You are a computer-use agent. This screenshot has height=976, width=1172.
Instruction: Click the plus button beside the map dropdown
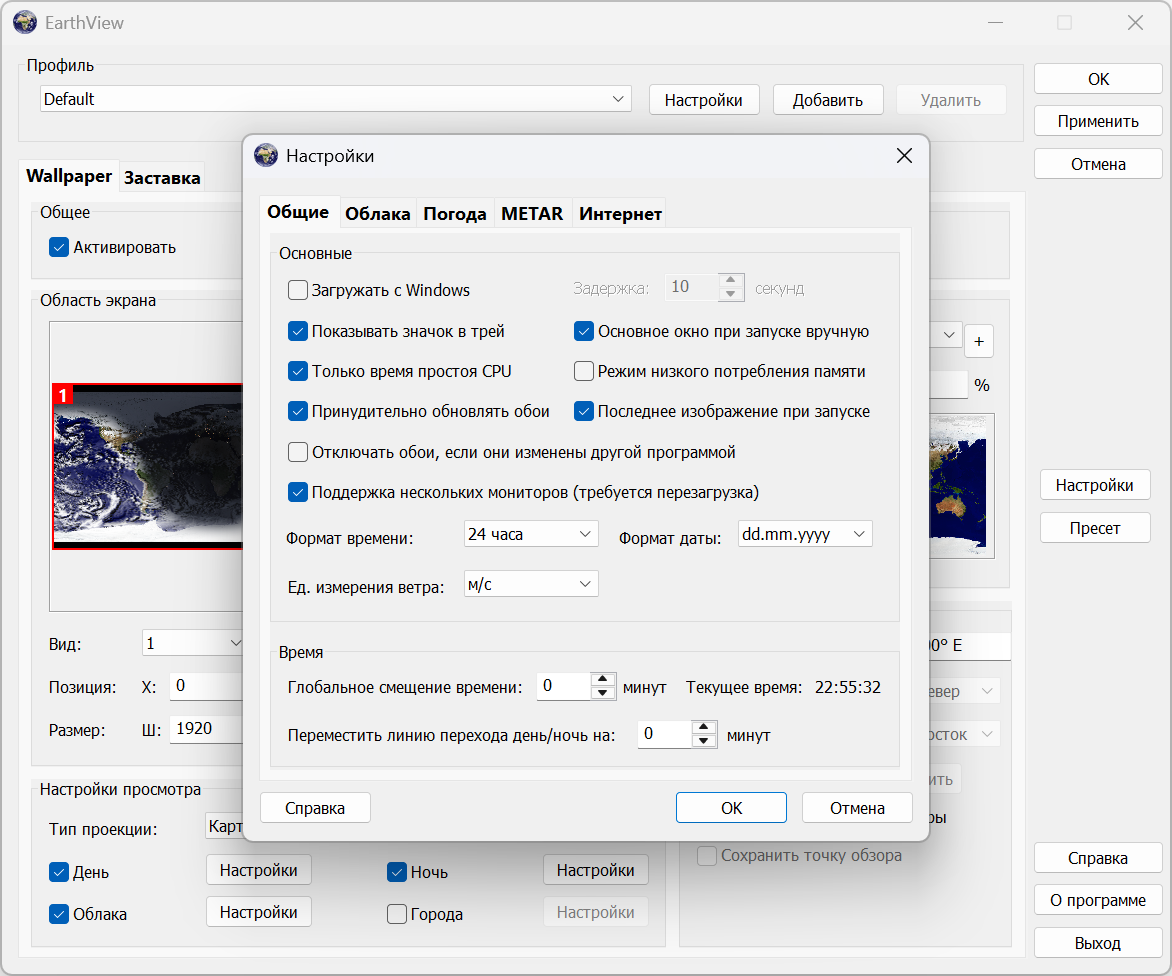pos(978,342)
